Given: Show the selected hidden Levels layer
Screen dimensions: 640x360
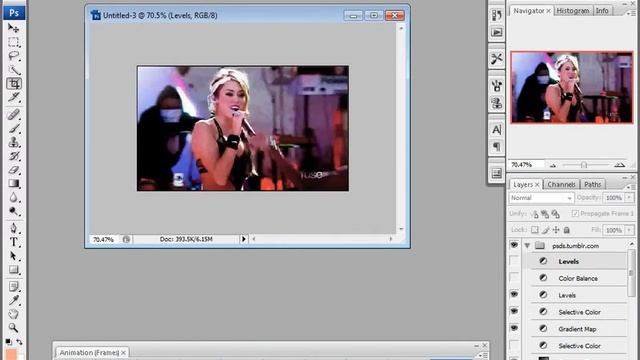Looking at the screenshot, I should (x=514, y=261).
